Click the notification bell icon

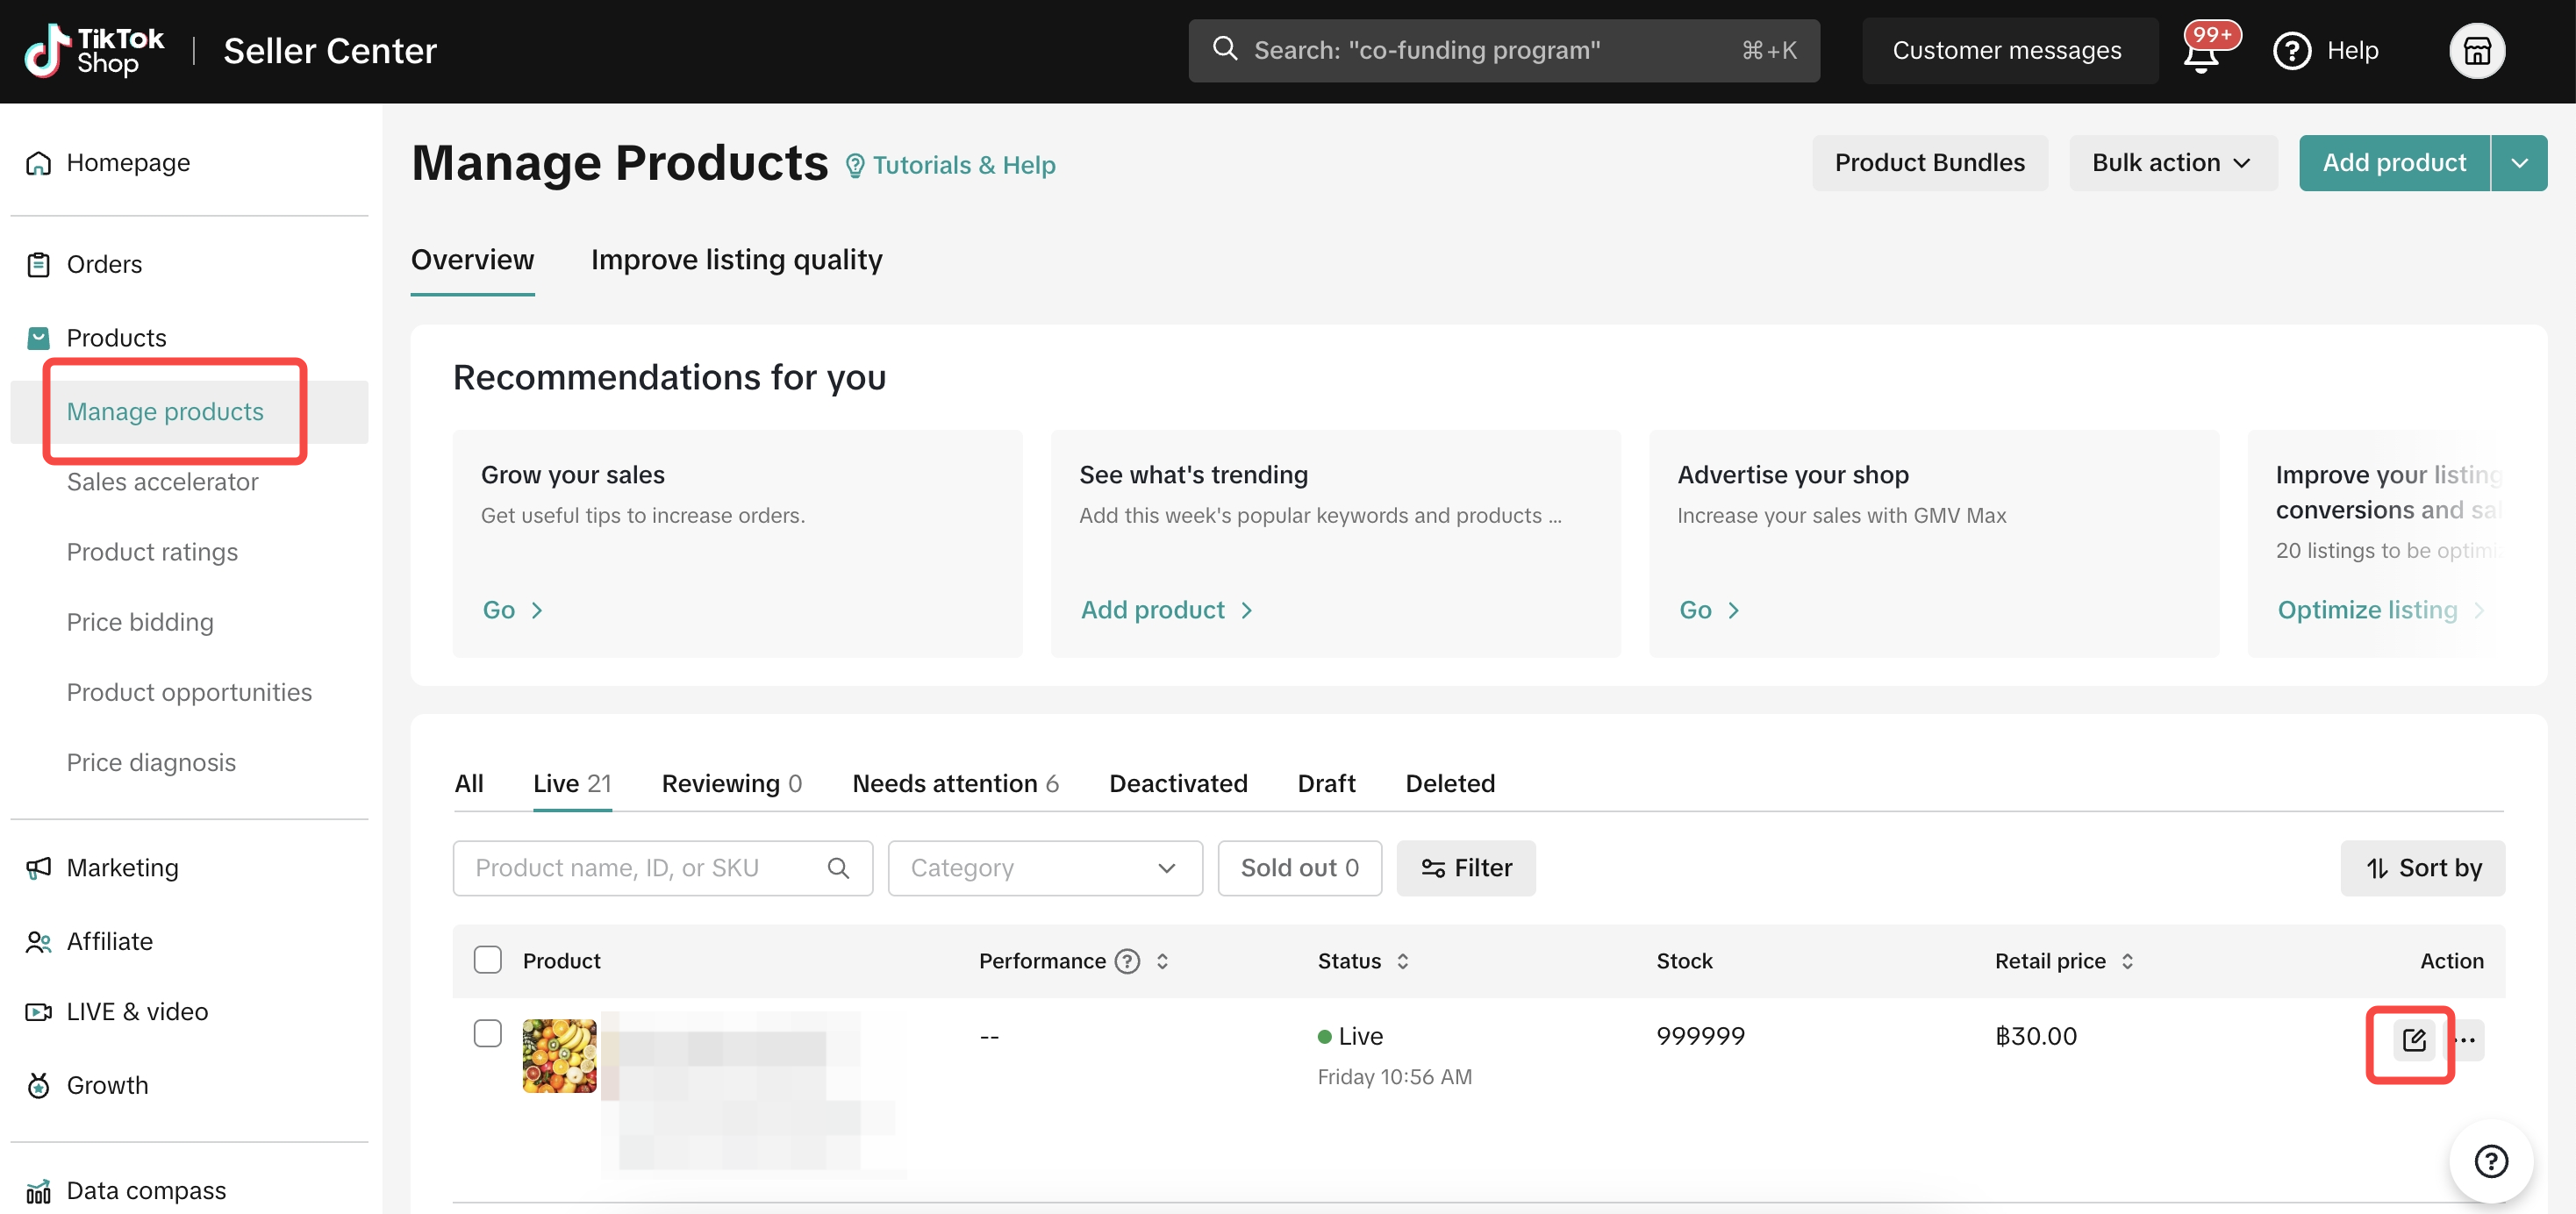pos(2201,54)
